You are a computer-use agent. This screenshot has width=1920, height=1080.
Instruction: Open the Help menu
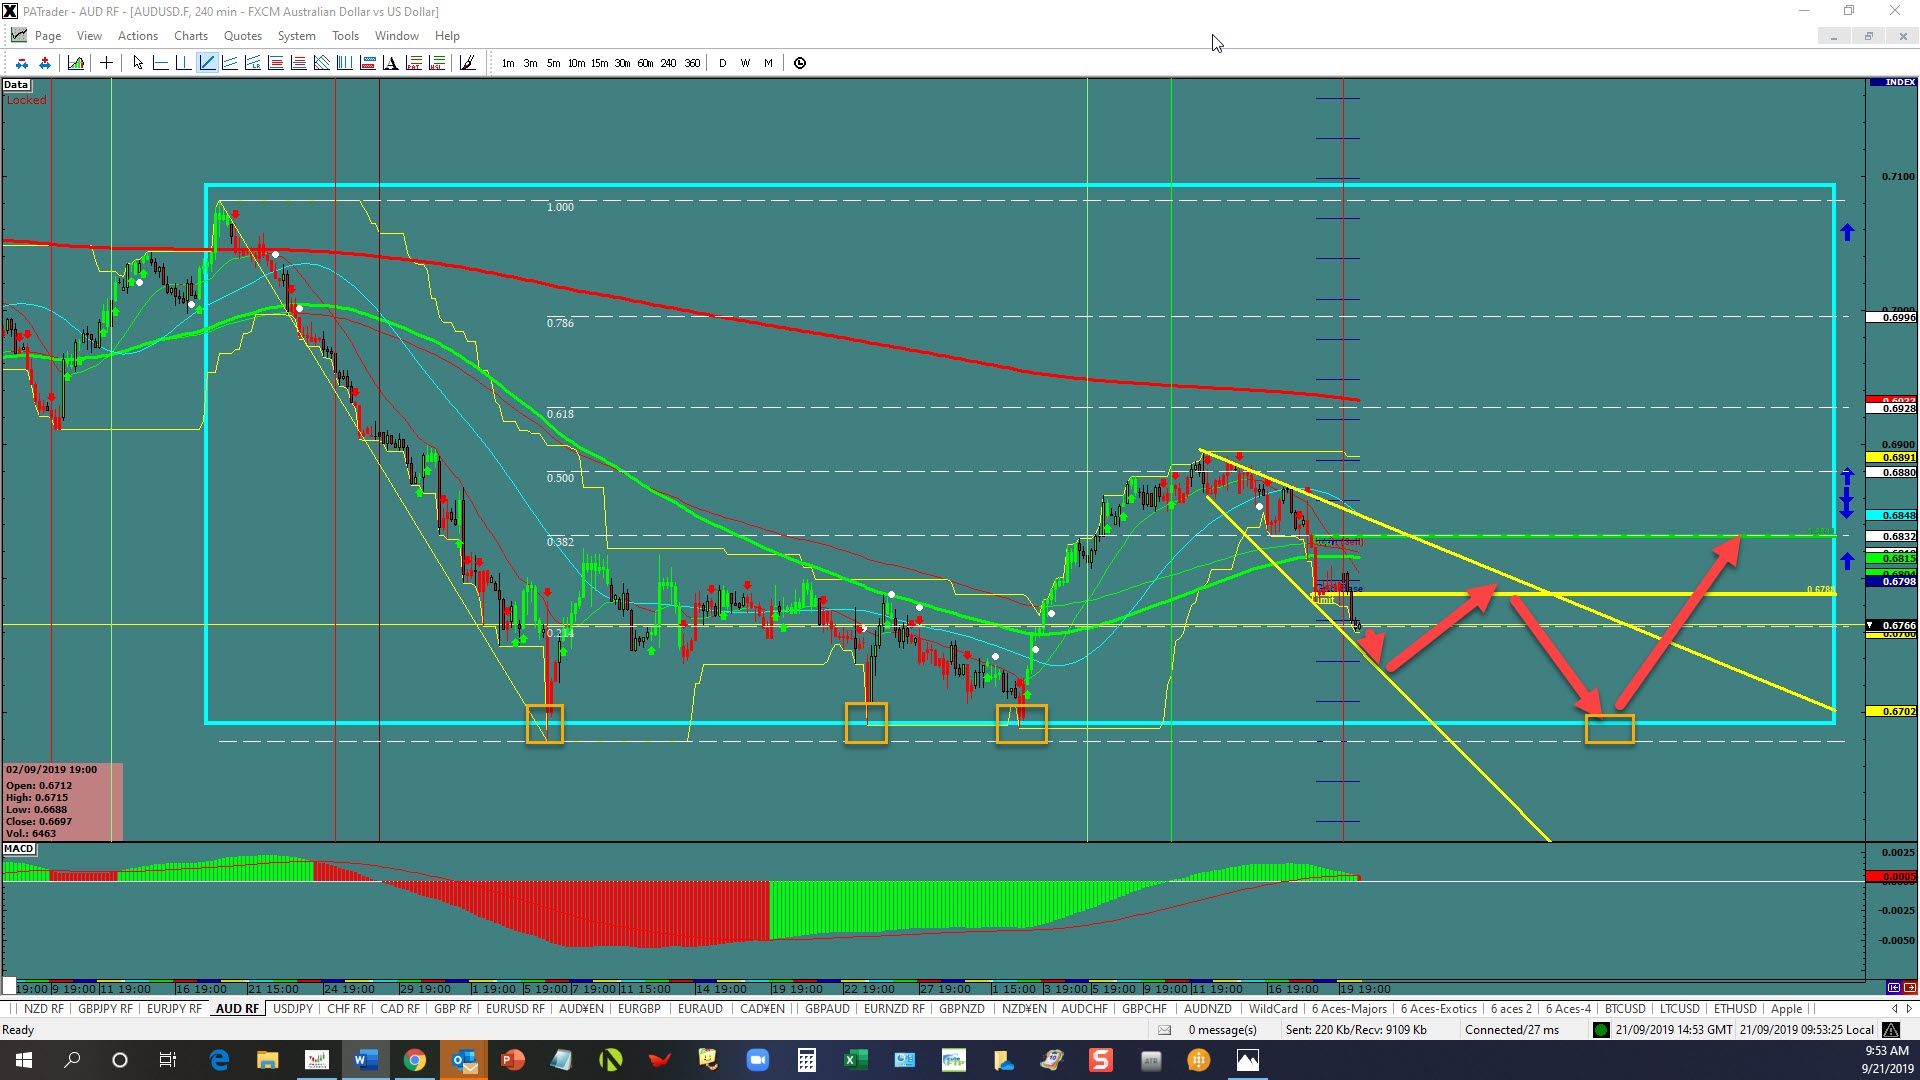tap(447, 36)
